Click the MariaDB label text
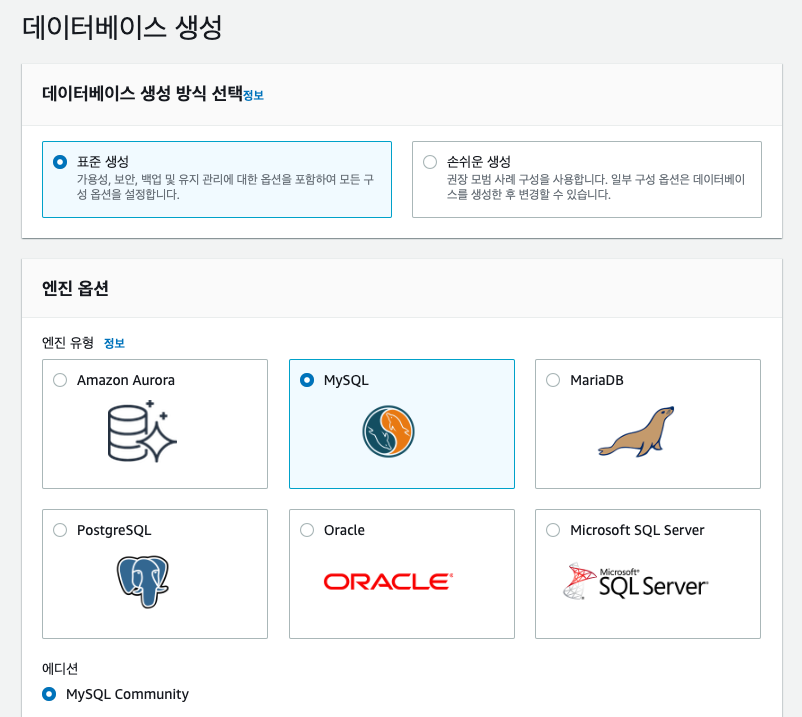 click(x=597, y=380)
